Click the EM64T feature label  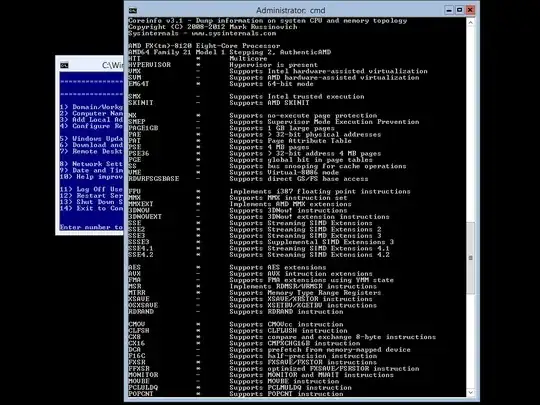click(138, 84)
